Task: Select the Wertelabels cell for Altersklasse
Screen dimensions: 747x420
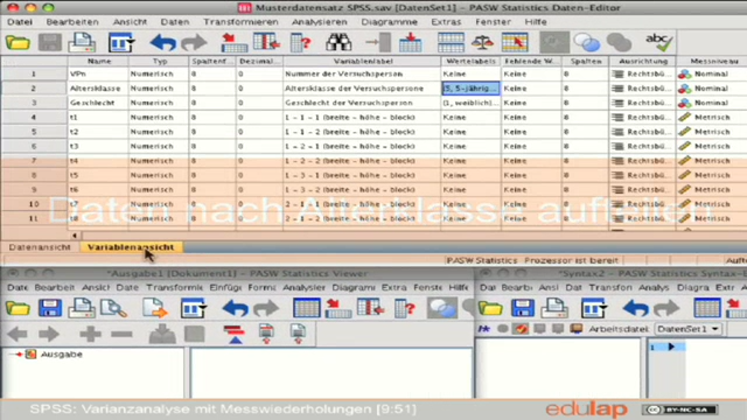Action: click(469, 88)
